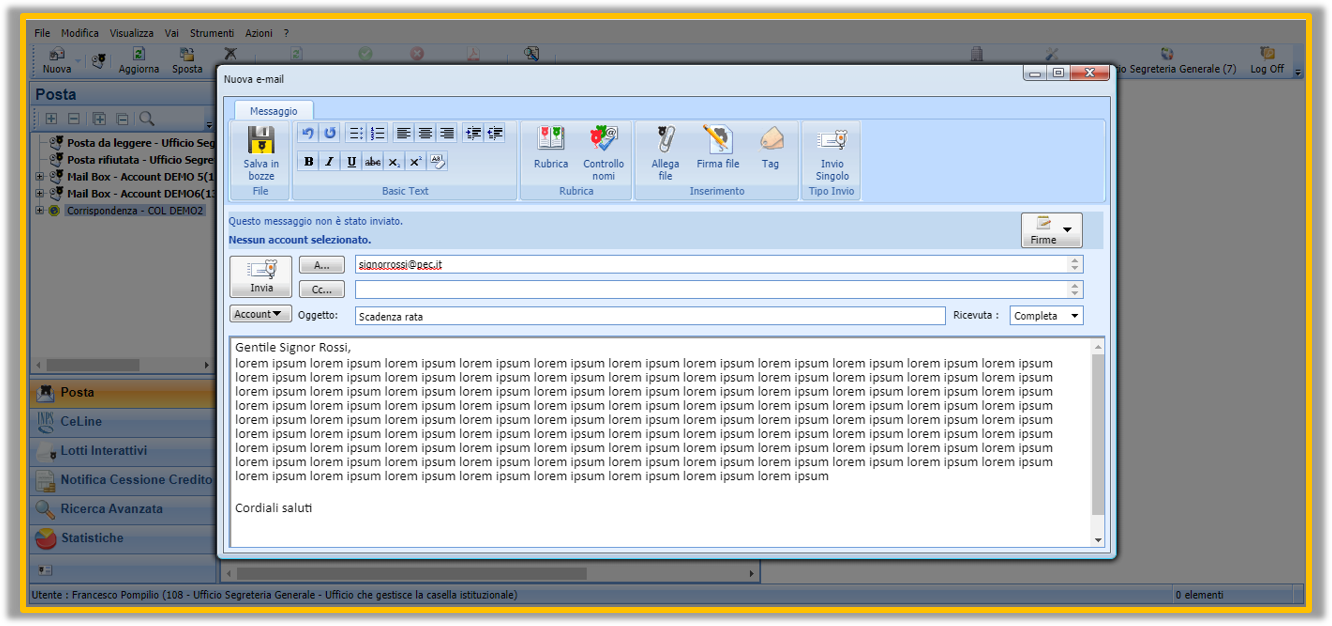Expand Mail Box - Account DEMO6 node

click(40, 194)
